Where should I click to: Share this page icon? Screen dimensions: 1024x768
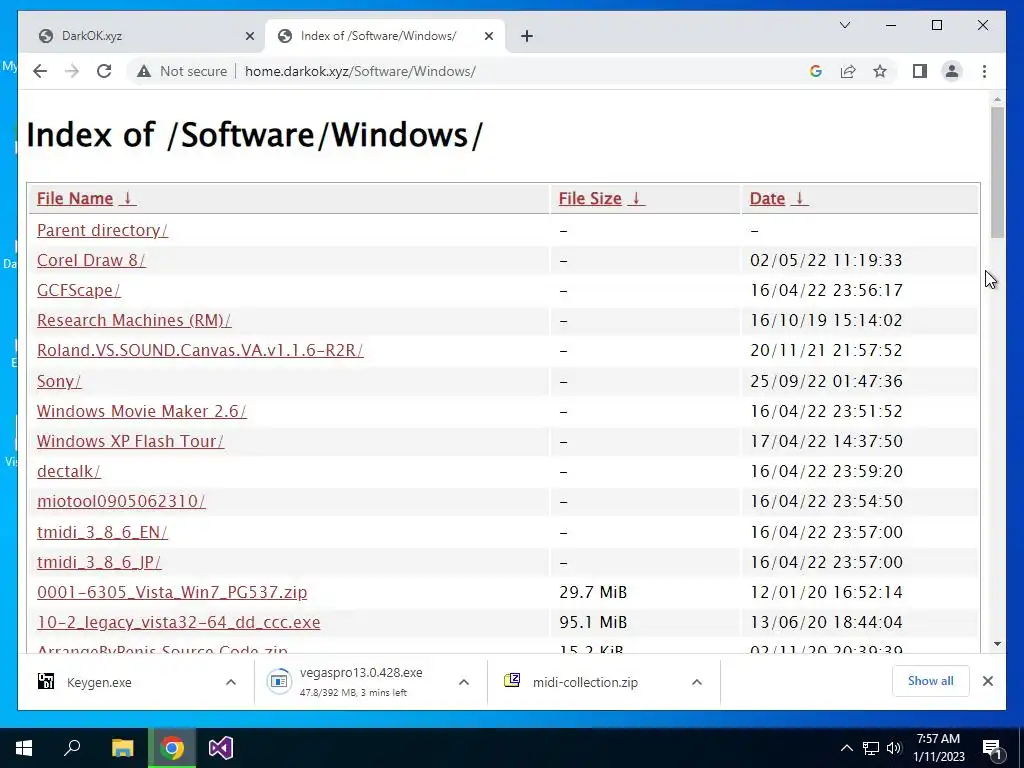[848, 71]
